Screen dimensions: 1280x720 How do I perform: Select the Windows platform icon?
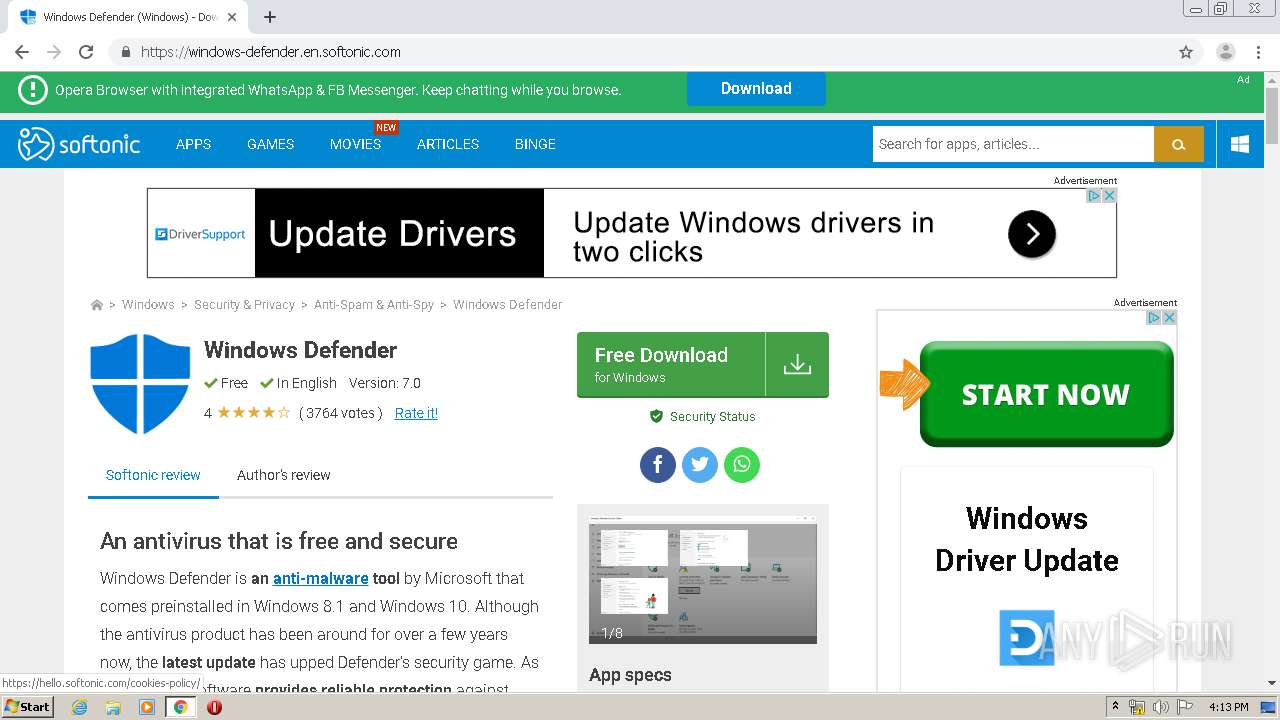(1240, 144)
